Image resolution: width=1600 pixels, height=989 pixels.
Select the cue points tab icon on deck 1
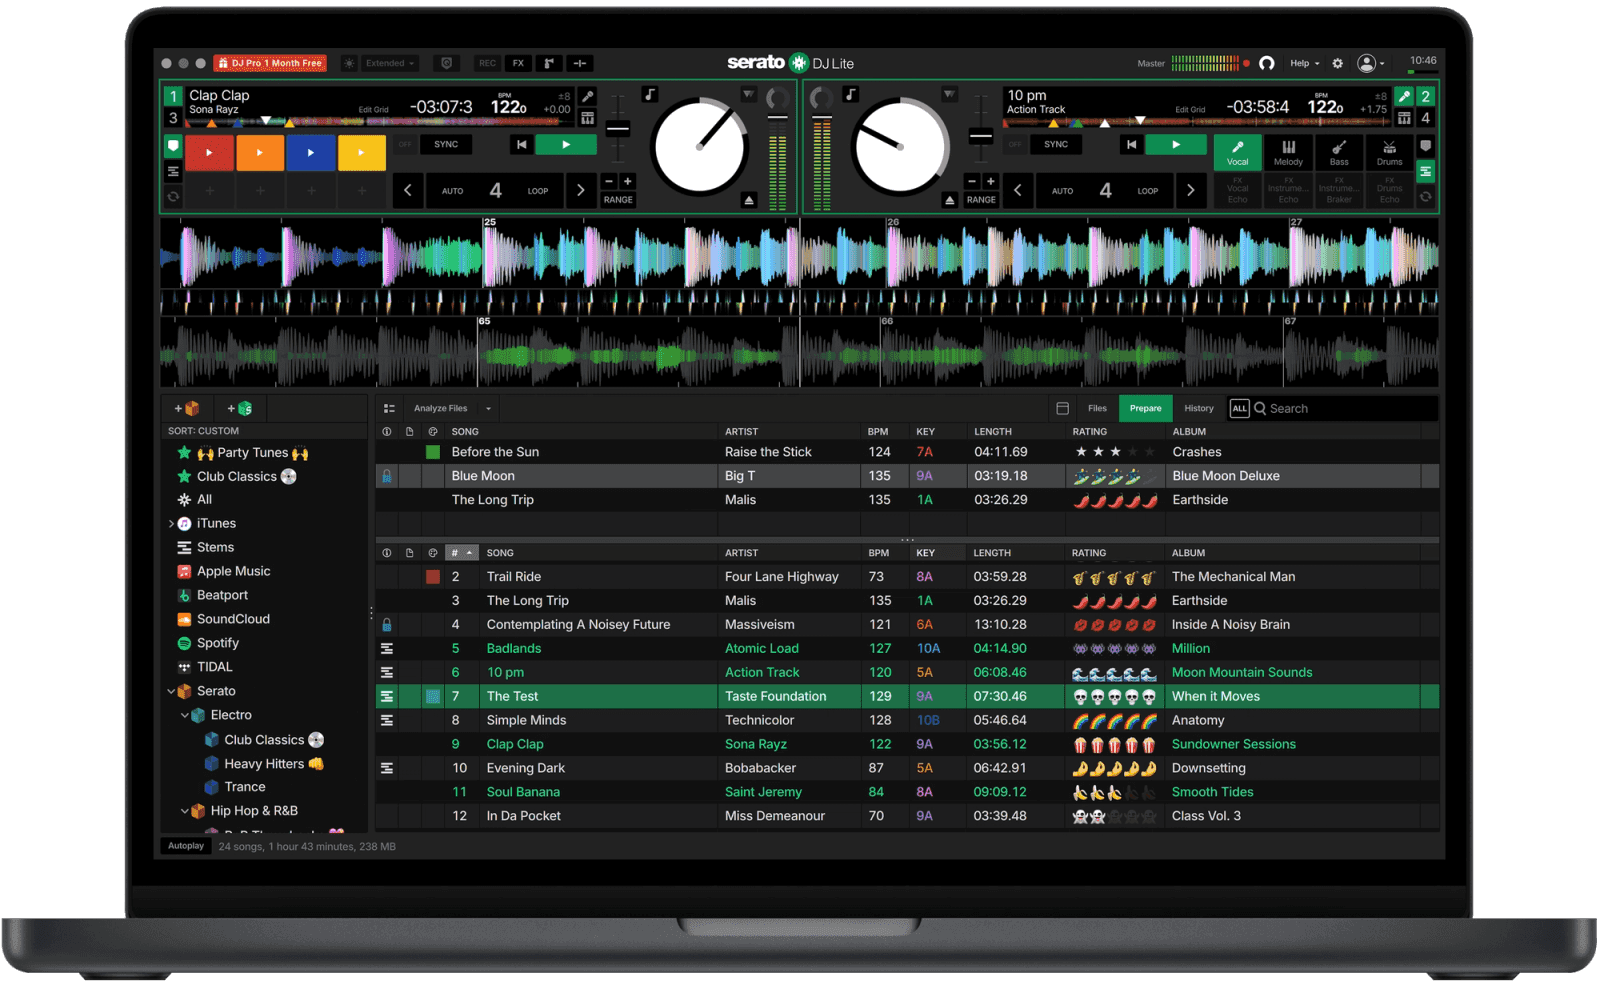[x=173, y=146]
